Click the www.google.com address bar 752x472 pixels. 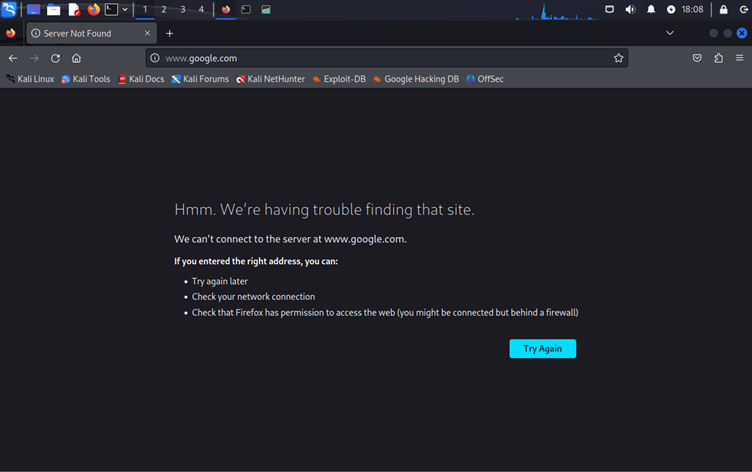[x=380, y=58]
